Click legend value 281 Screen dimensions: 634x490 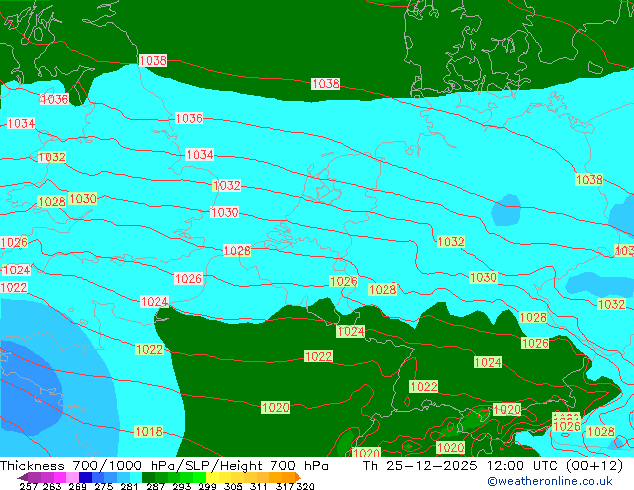pos(129,486)
